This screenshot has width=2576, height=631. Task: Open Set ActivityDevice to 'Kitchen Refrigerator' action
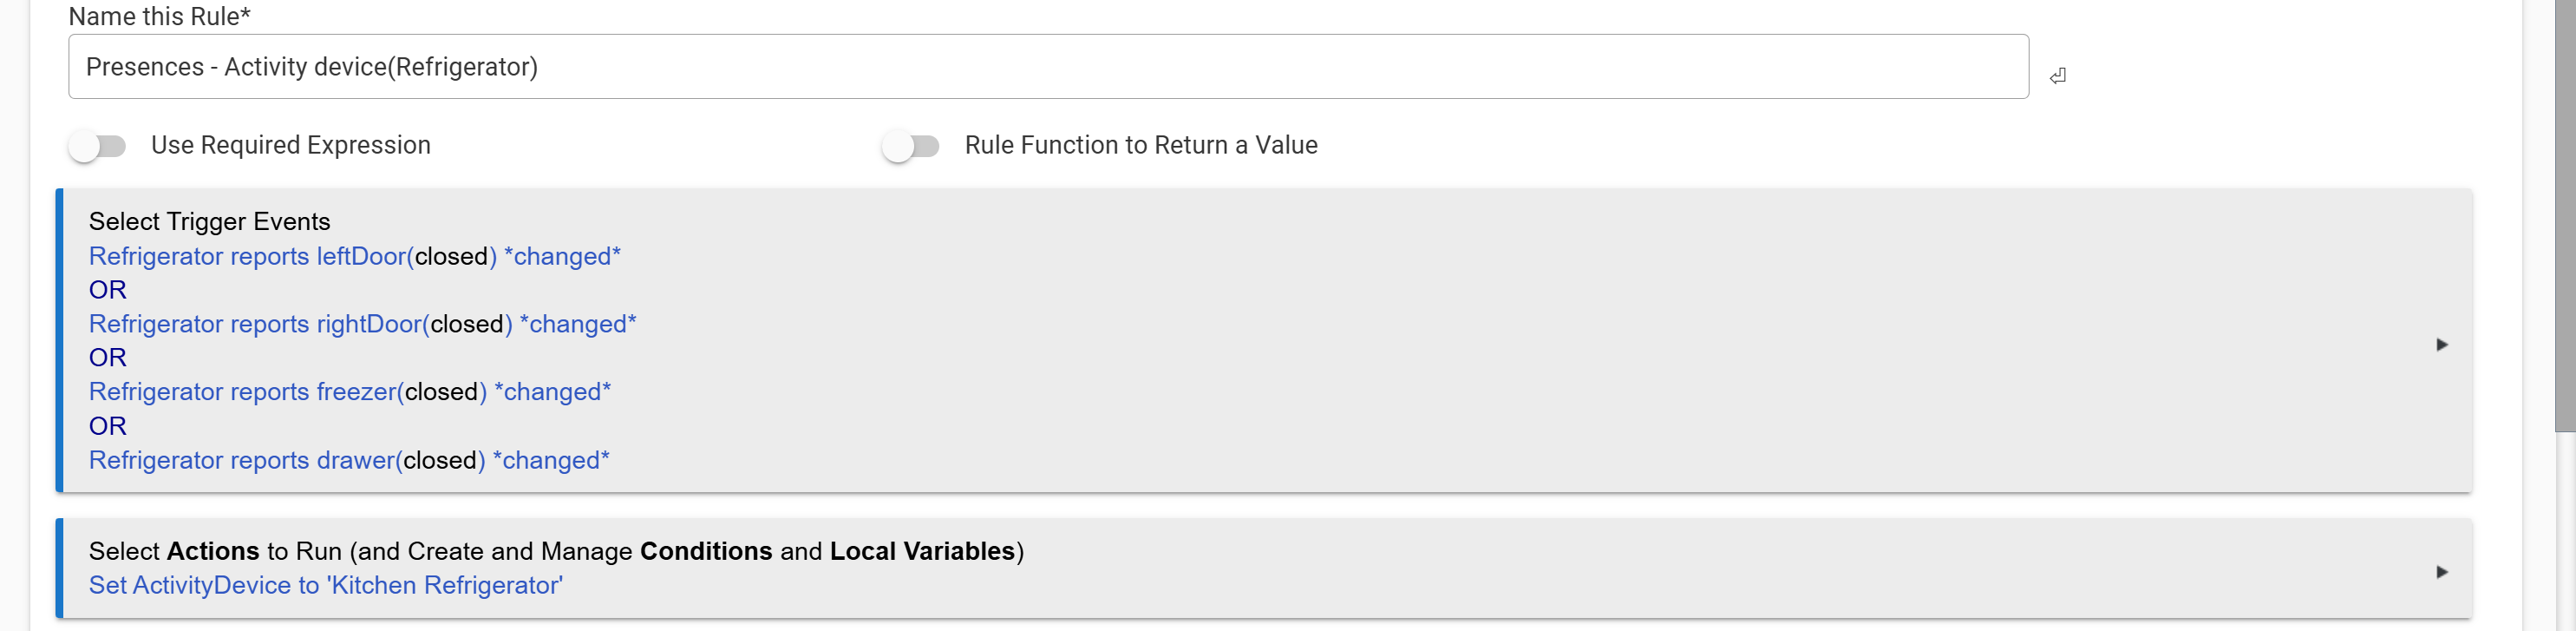tap(325, 585)
